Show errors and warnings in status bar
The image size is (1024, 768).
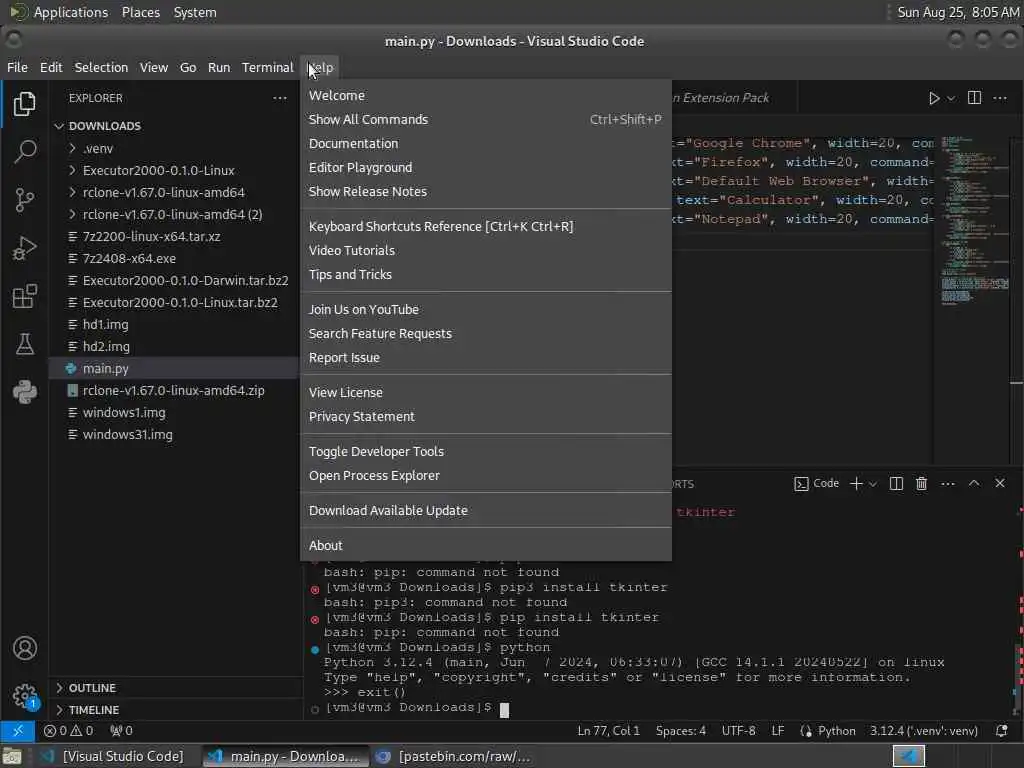click(68, 731)
